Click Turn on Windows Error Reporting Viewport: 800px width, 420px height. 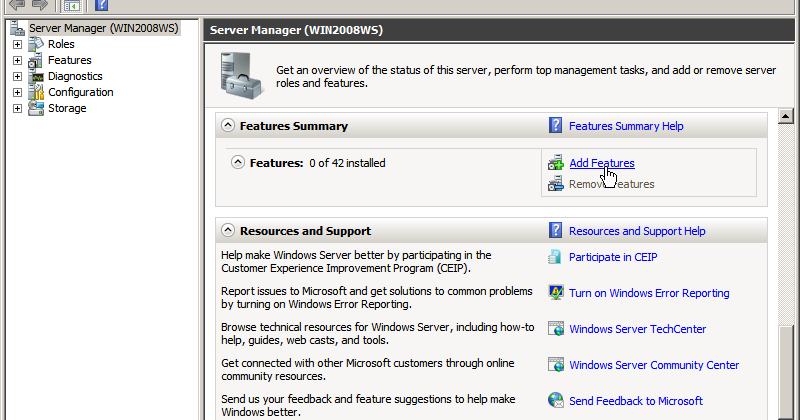tap(649, 293)
